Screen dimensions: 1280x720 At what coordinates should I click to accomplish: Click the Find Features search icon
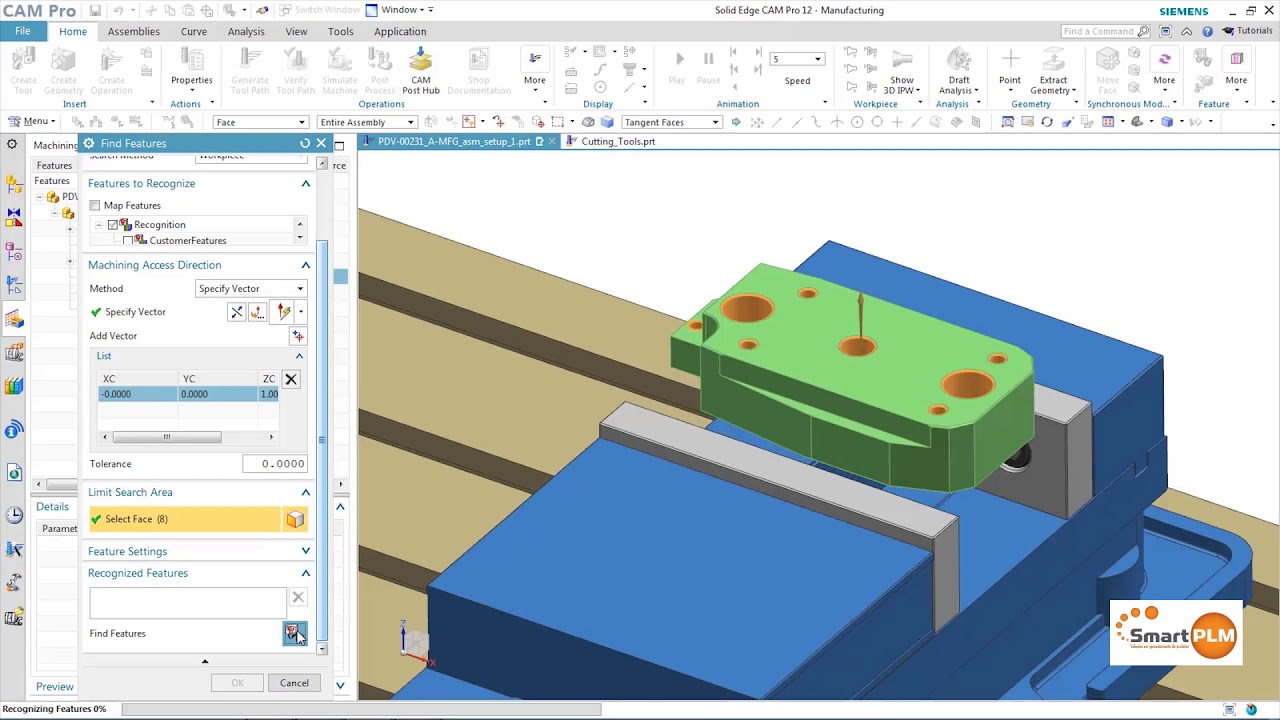click(x=294, y=633)
